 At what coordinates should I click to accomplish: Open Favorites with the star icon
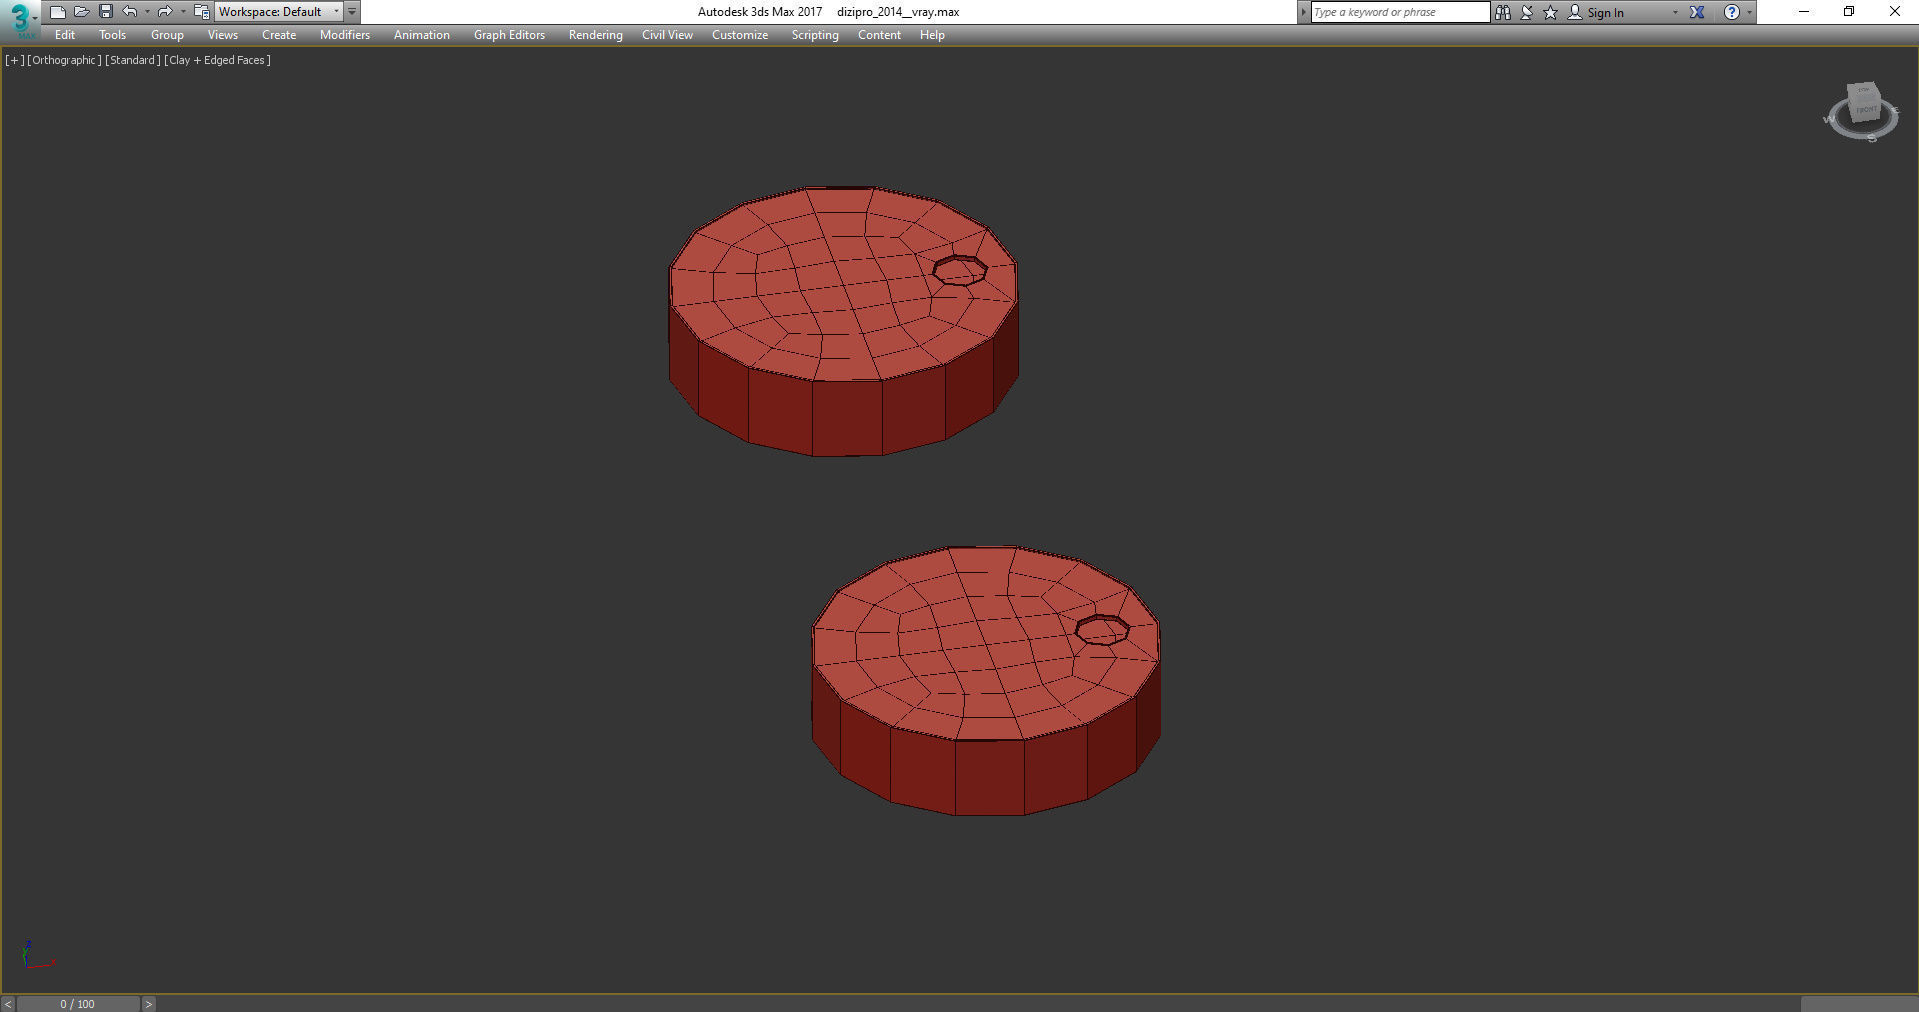[1551, 12]
